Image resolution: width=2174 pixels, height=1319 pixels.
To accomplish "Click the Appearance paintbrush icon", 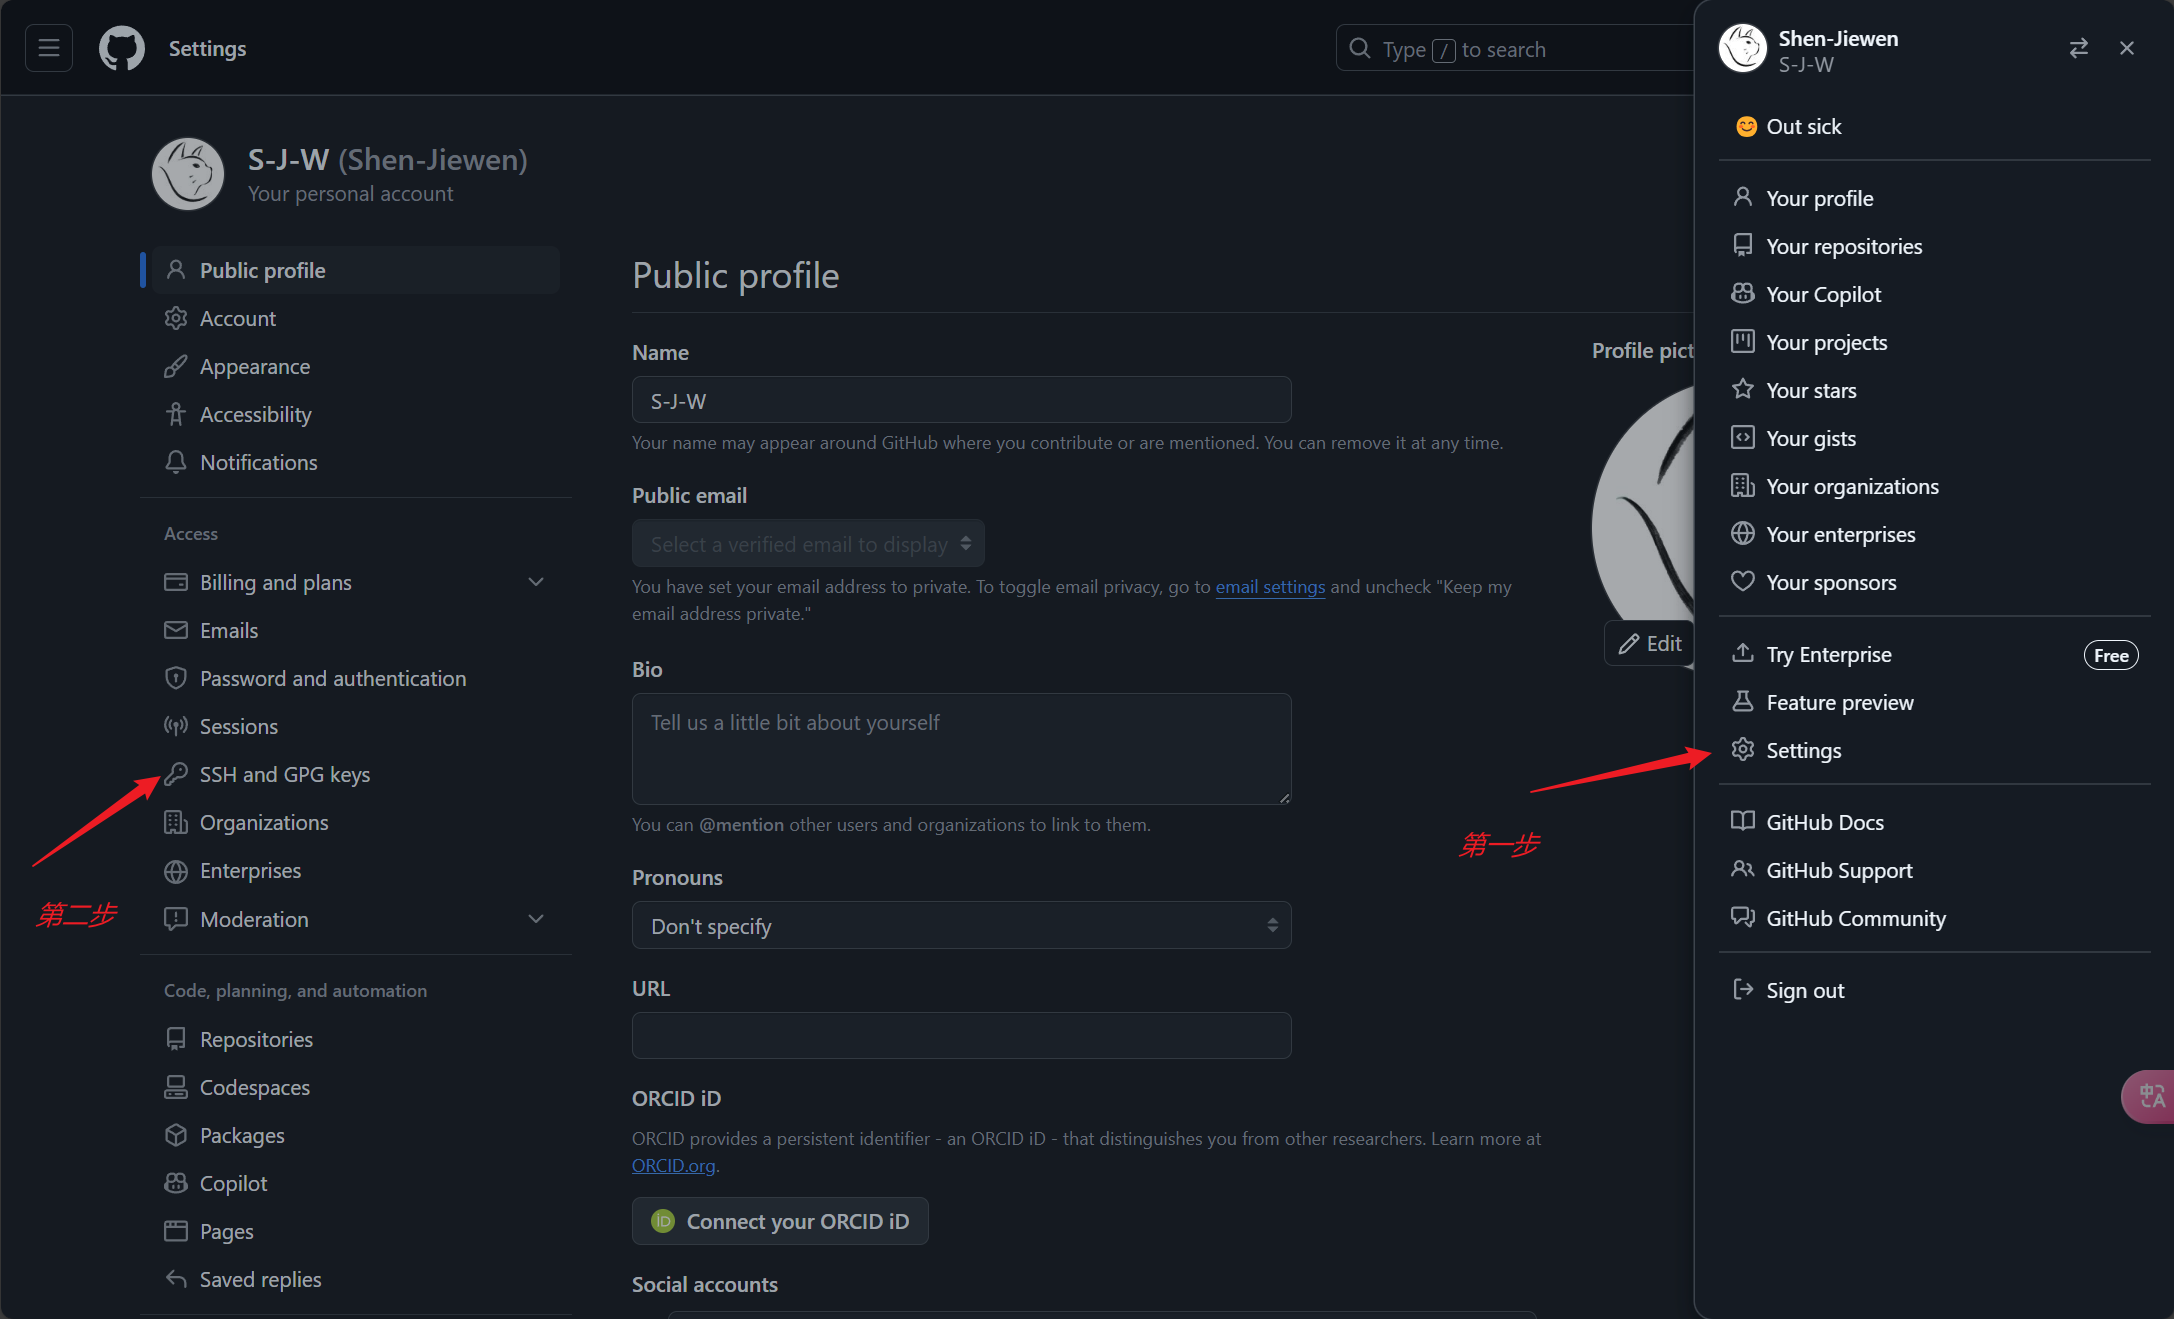I will pyautogui.click(x=176, y=366).
